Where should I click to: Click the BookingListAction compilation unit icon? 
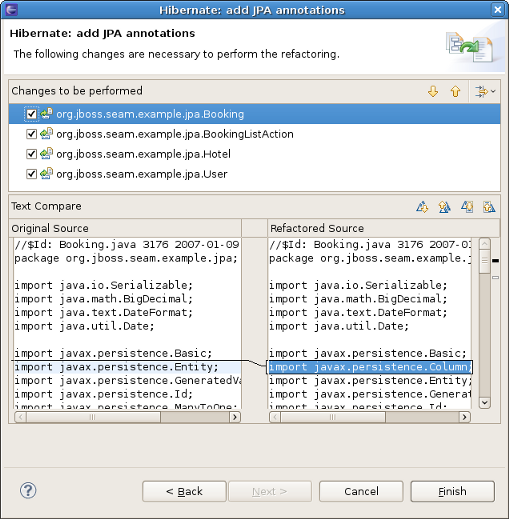coord(46,134)
